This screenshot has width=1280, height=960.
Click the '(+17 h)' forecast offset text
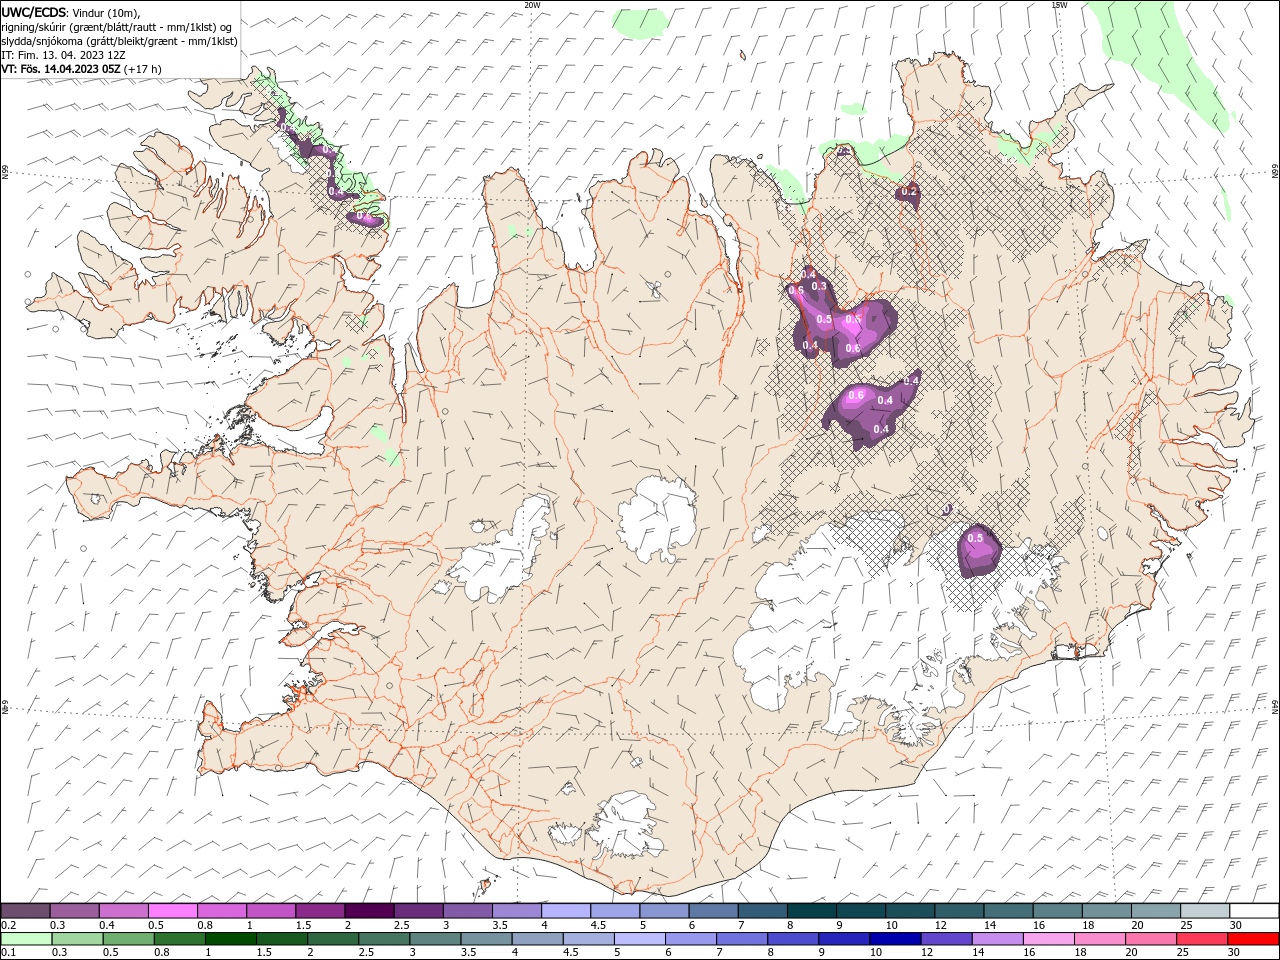pos(143,69)
